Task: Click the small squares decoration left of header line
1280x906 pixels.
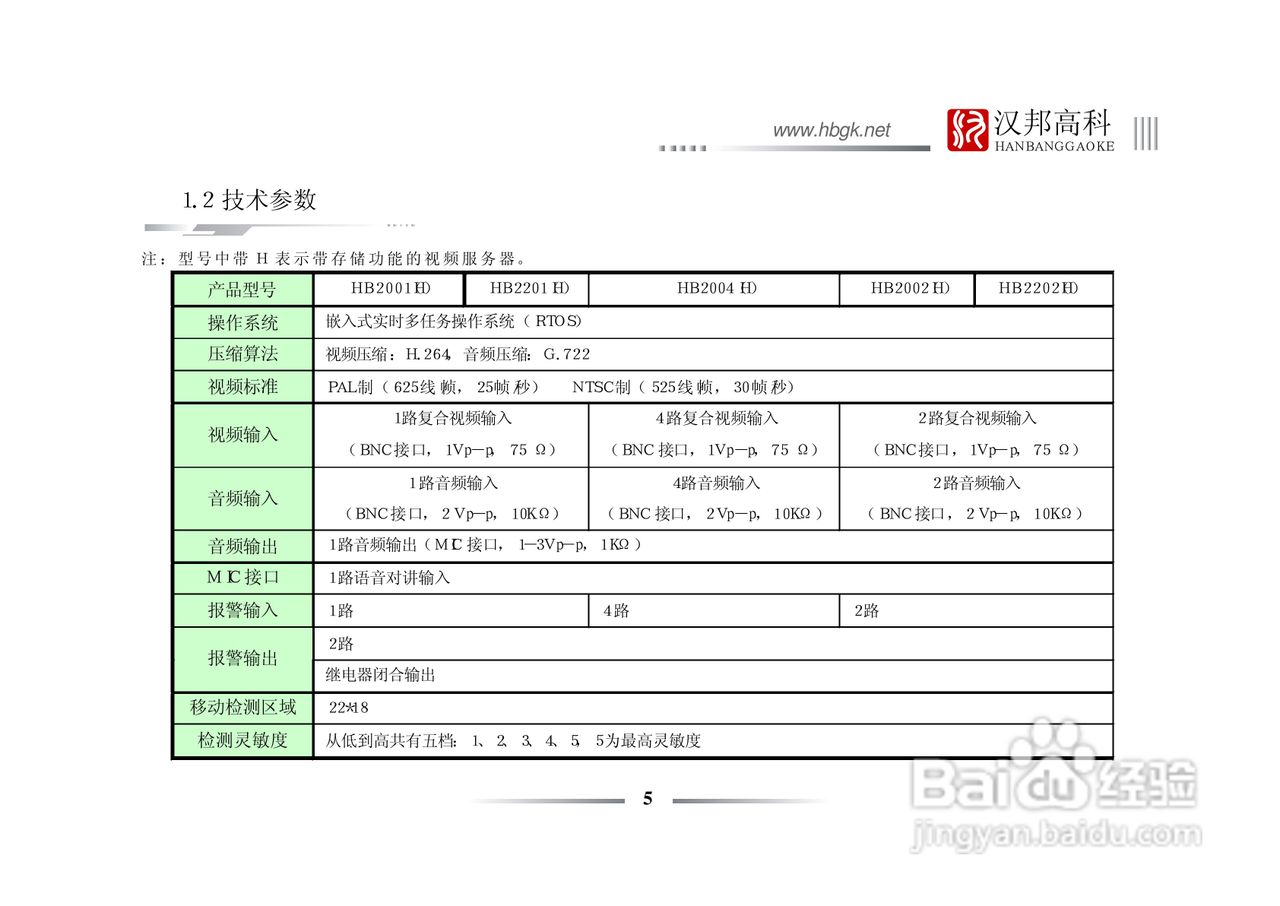Action: pos(683,148)
